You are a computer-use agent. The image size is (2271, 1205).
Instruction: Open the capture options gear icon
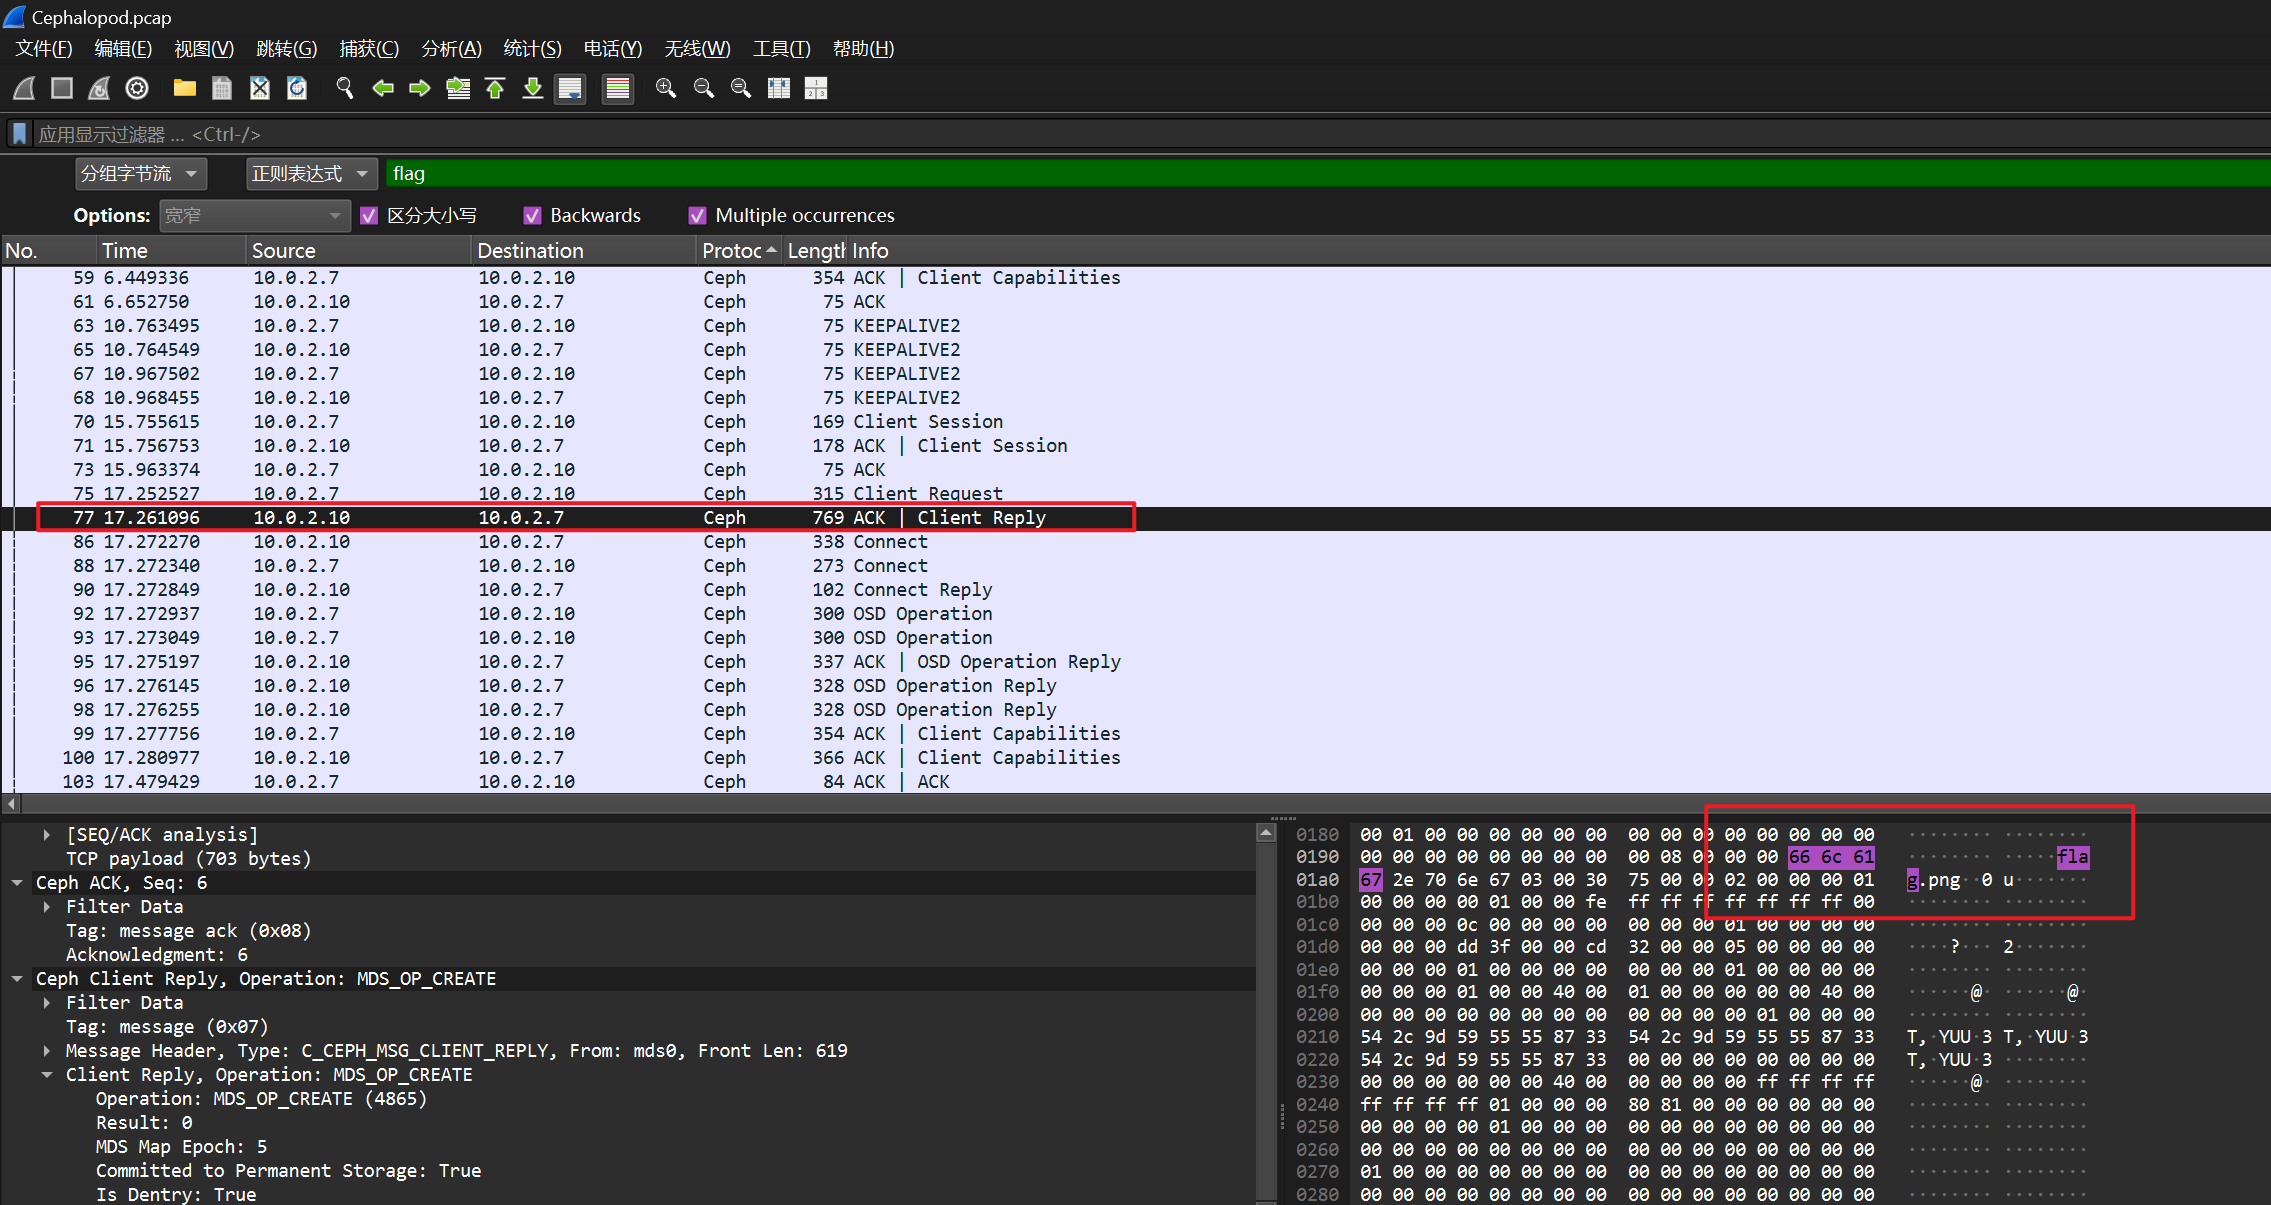(137, 88)
